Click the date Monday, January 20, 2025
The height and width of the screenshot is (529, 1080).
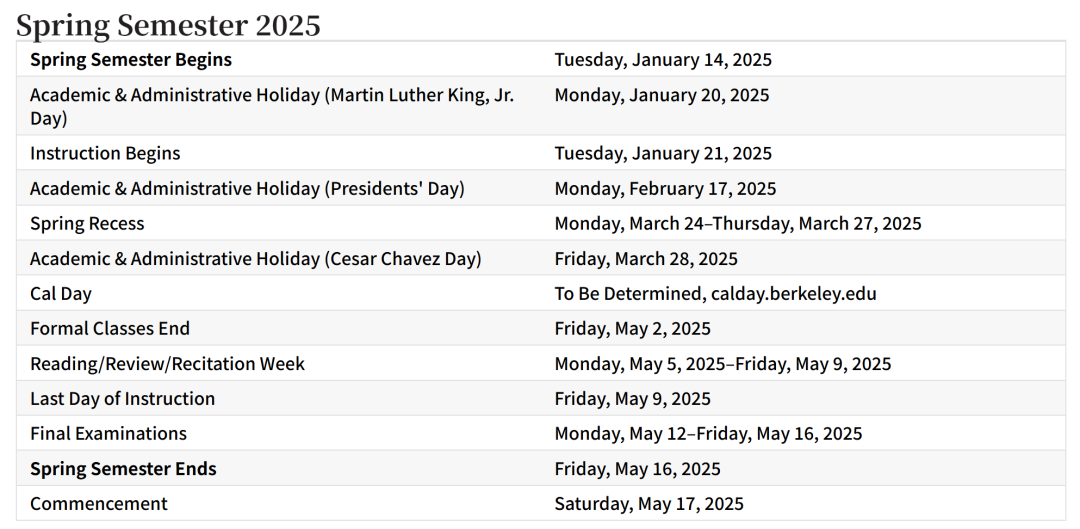pyautogui.click(x=662, y=95)
